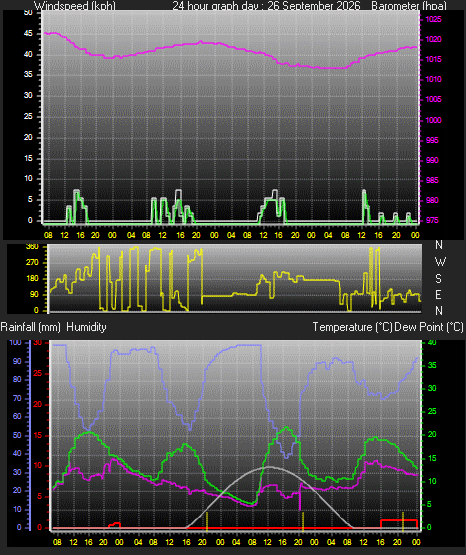
Task: Click barometer axis value 1010
Action: pyautogui.click(x=433, y=79)
